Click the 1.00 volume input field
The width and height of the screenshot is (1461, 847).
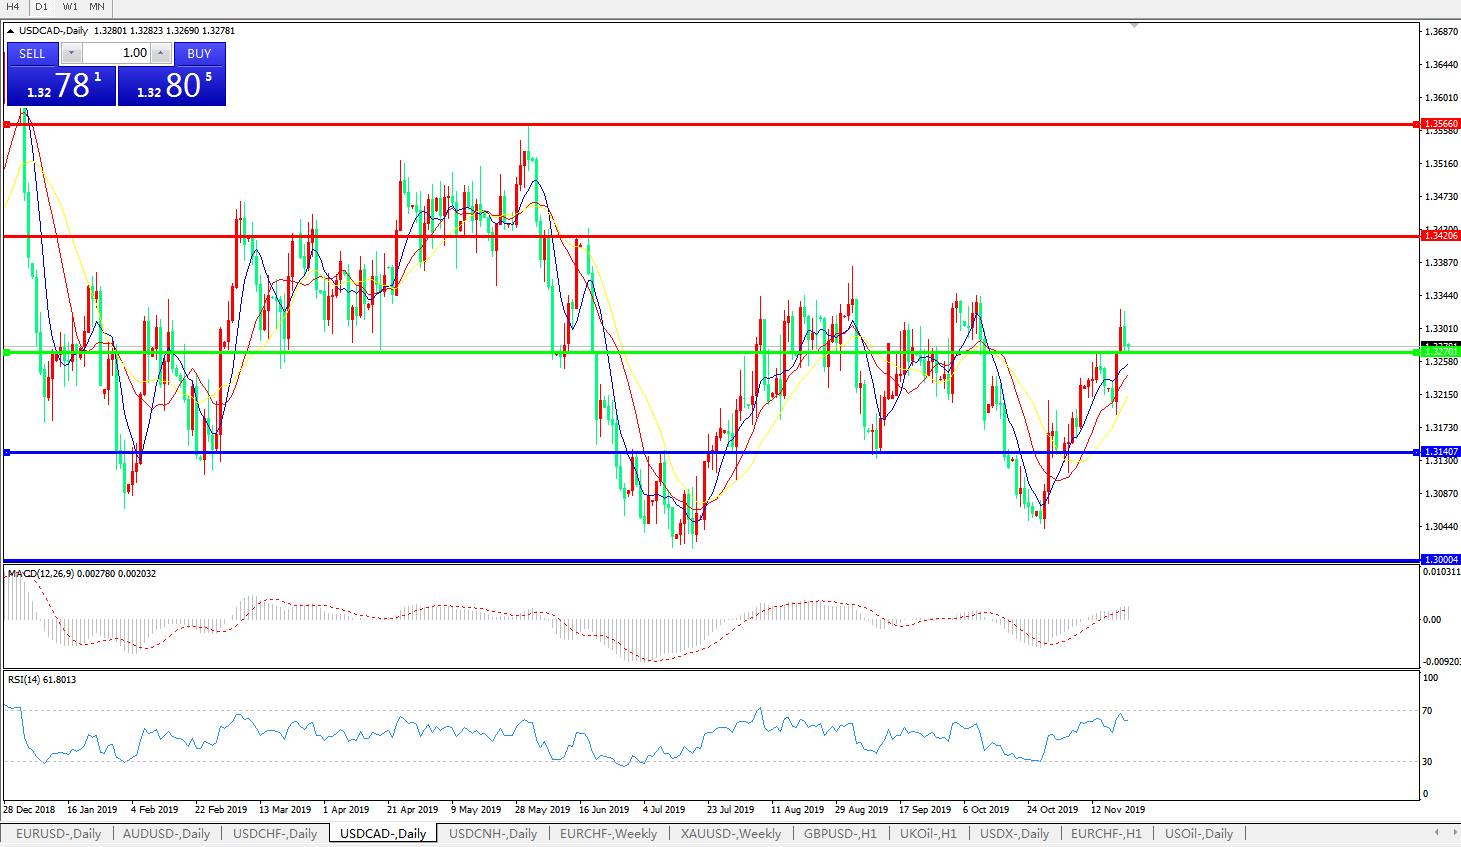[x=116, y=53]
